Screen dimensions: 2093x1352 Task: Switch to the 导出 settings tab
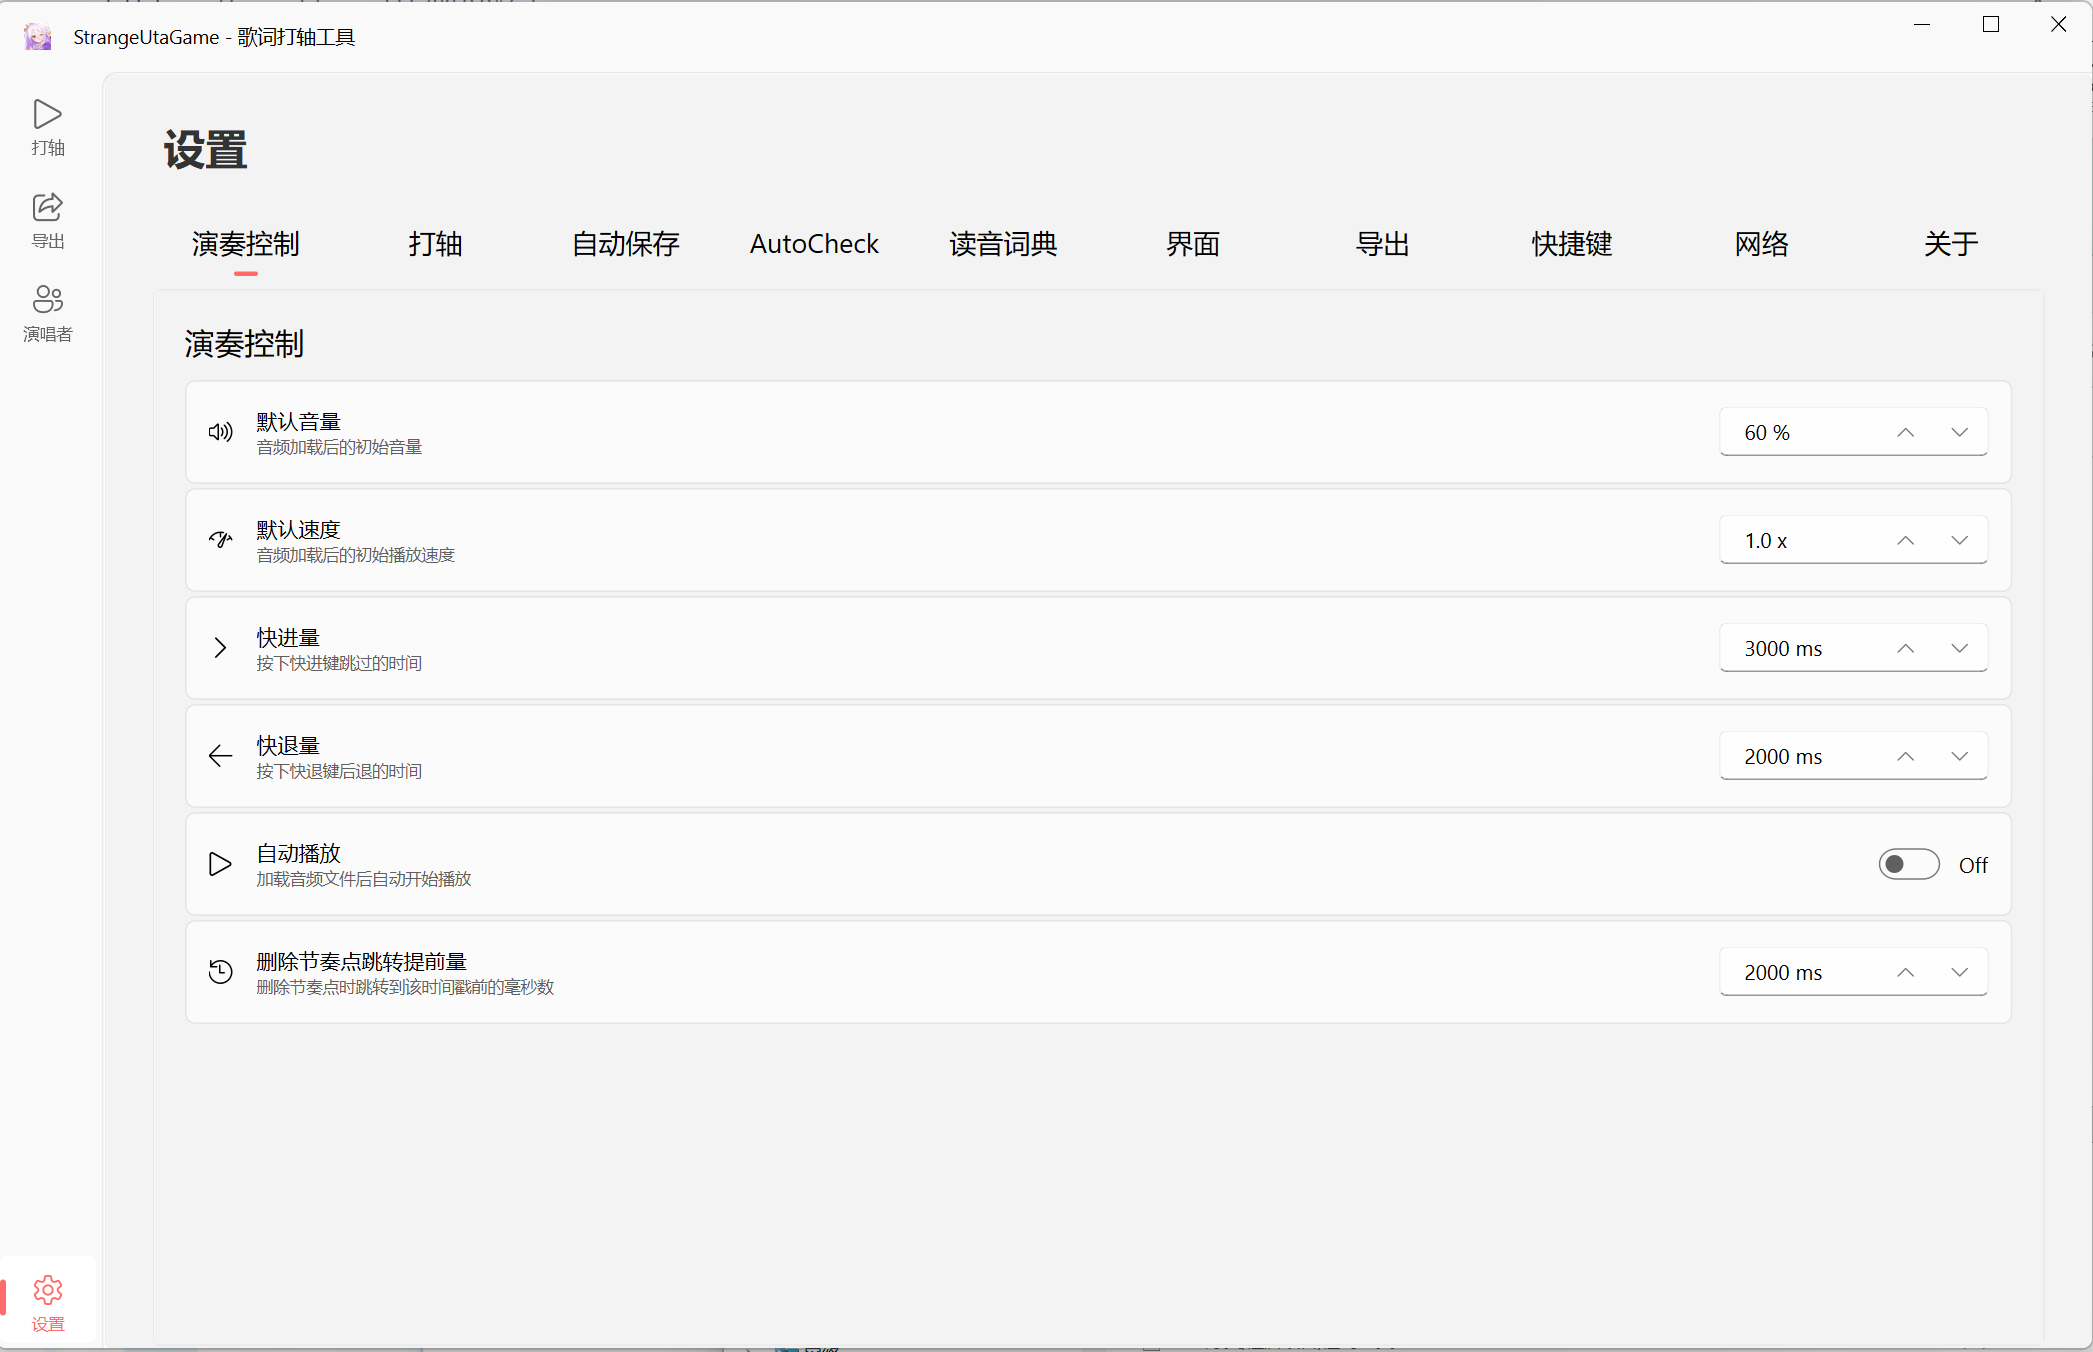1382,244
